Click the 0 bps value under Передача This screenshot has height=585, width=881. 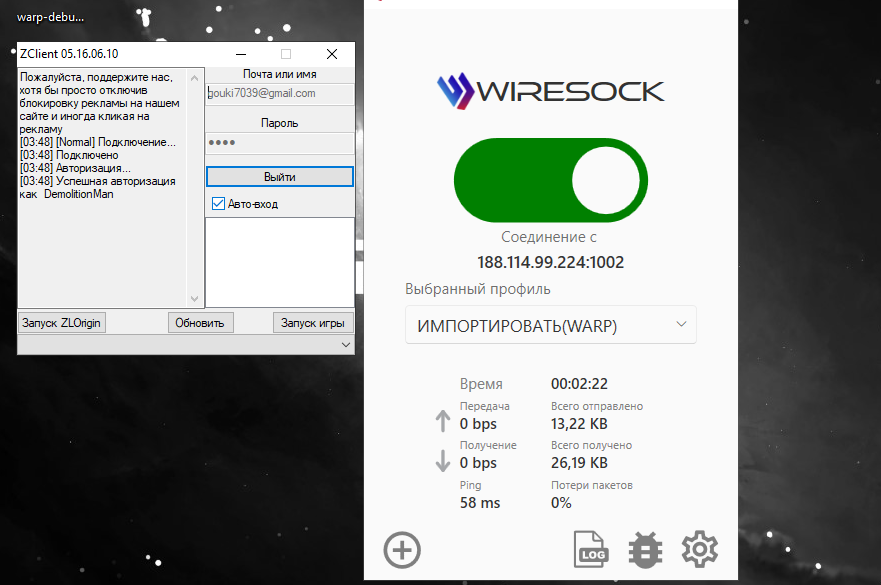click(x=478, y=424)
